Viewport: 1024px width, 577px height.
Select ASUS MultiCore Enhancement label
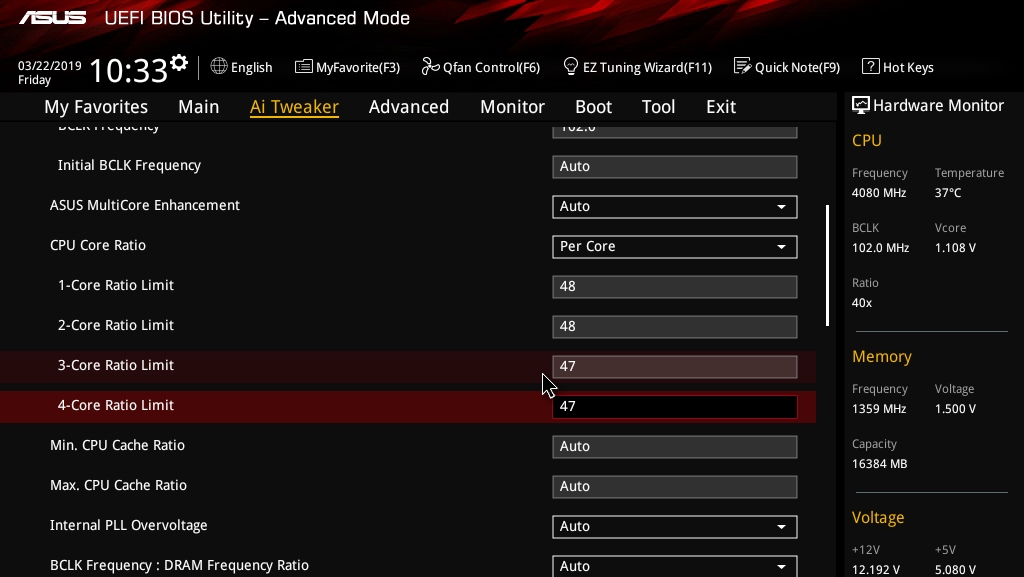point(145,205)
